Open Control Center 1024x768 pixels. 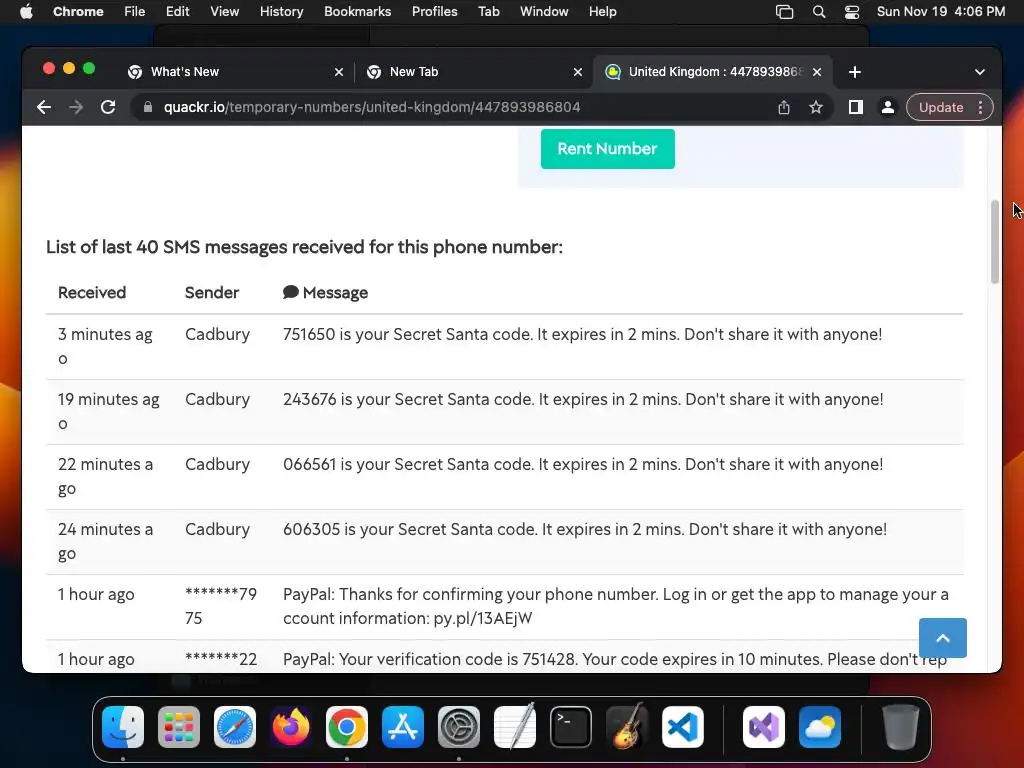click(852, 12)
